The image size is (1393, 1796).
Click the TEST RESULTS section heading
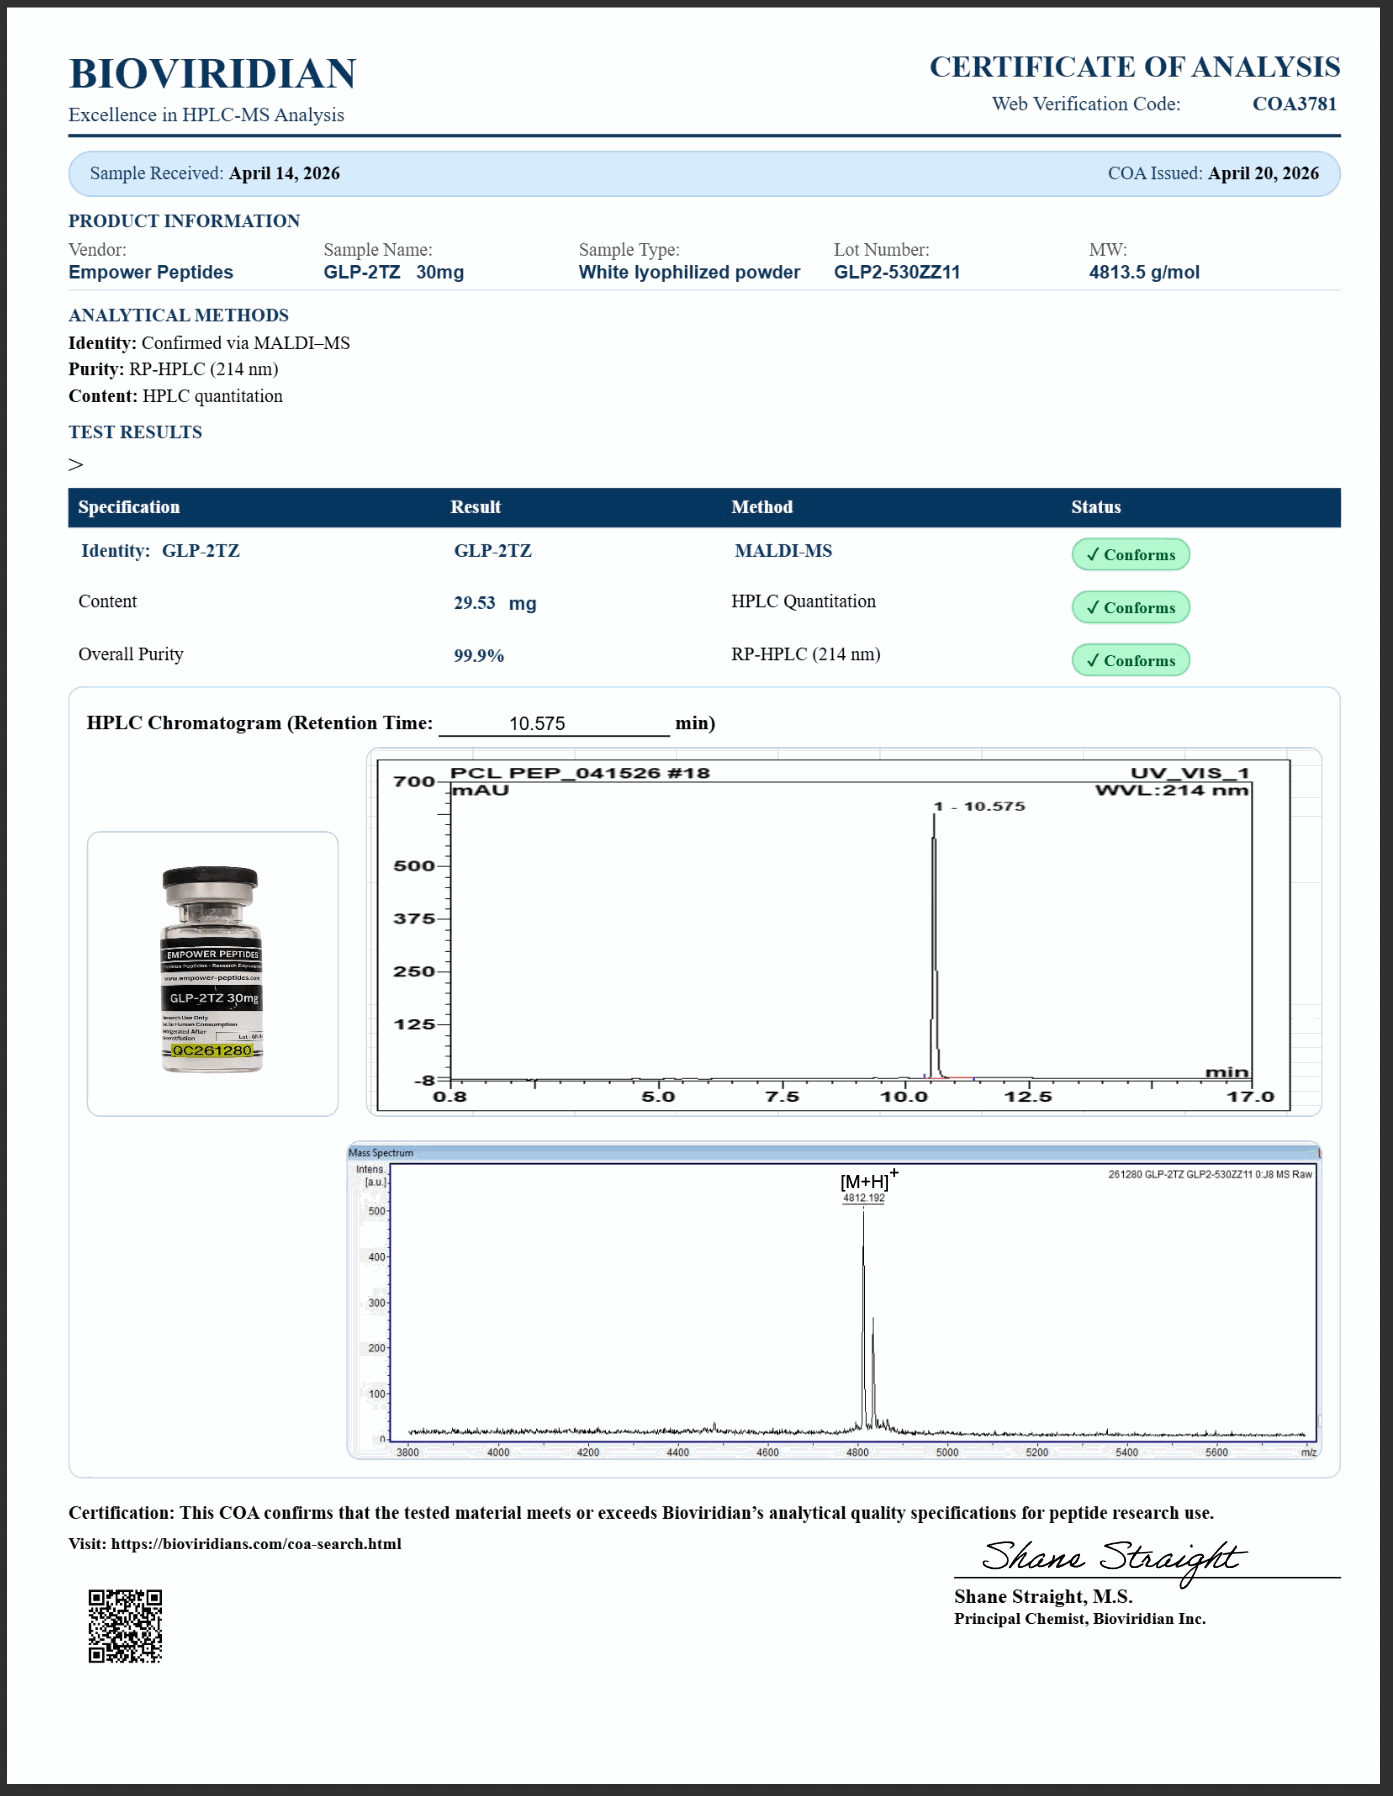point(135,432)
